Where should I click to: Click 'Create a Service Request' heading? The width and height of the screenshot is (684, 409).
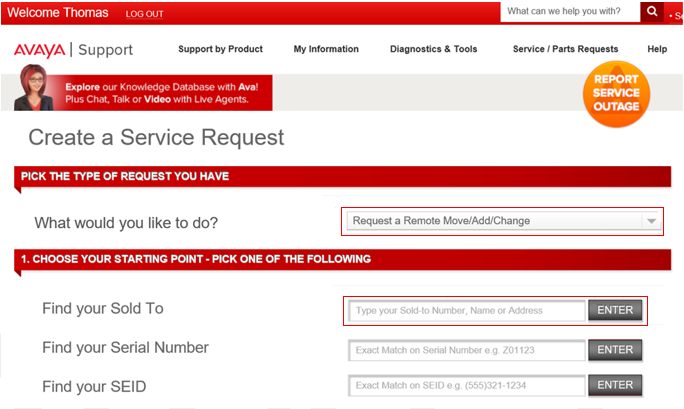[156, 137]
